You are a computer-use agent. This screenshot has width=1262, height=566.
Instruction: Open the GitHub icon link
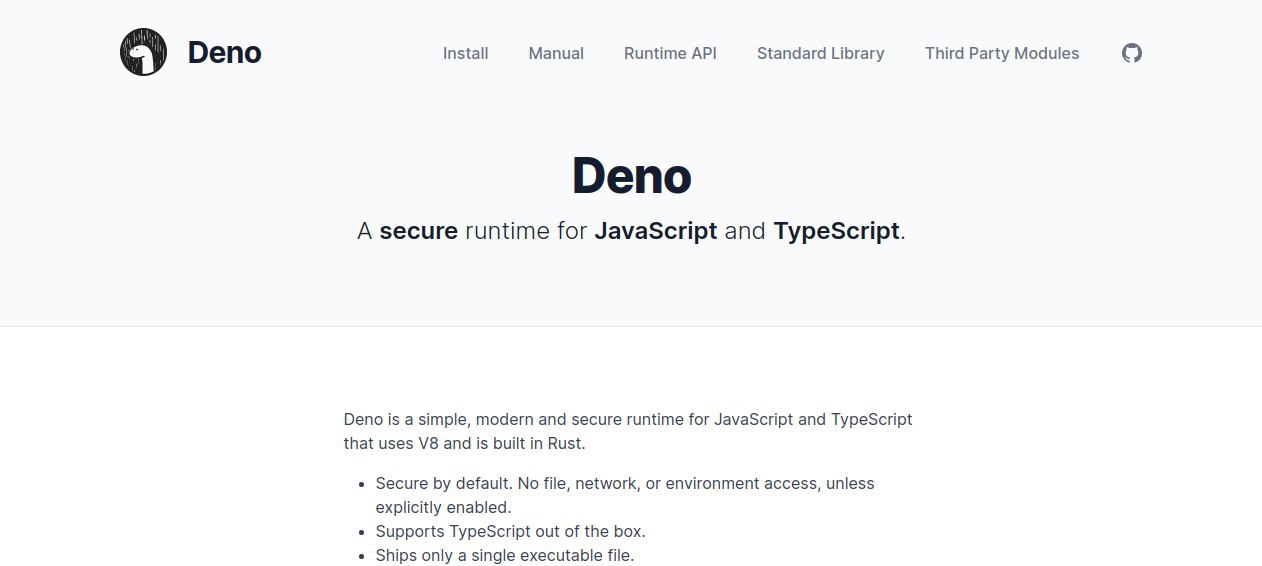(x=1131, y=53)
